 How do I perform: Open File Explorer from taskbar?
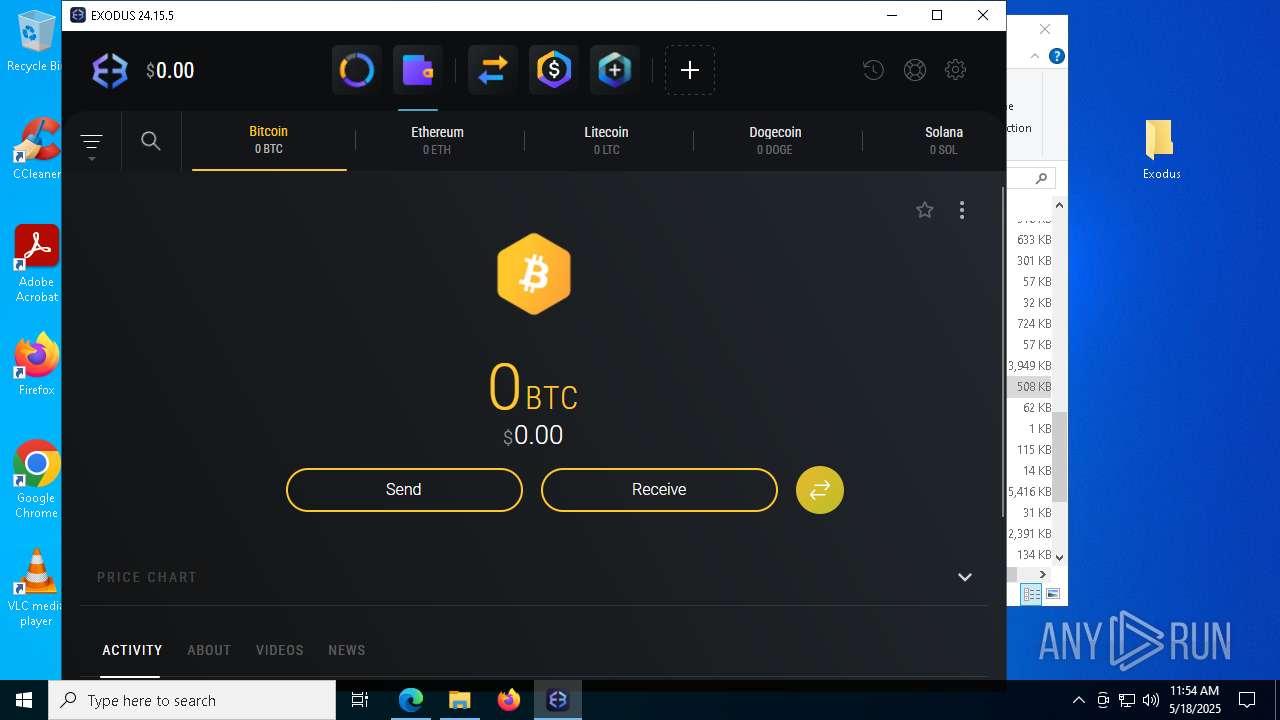[x=459, y=700]
